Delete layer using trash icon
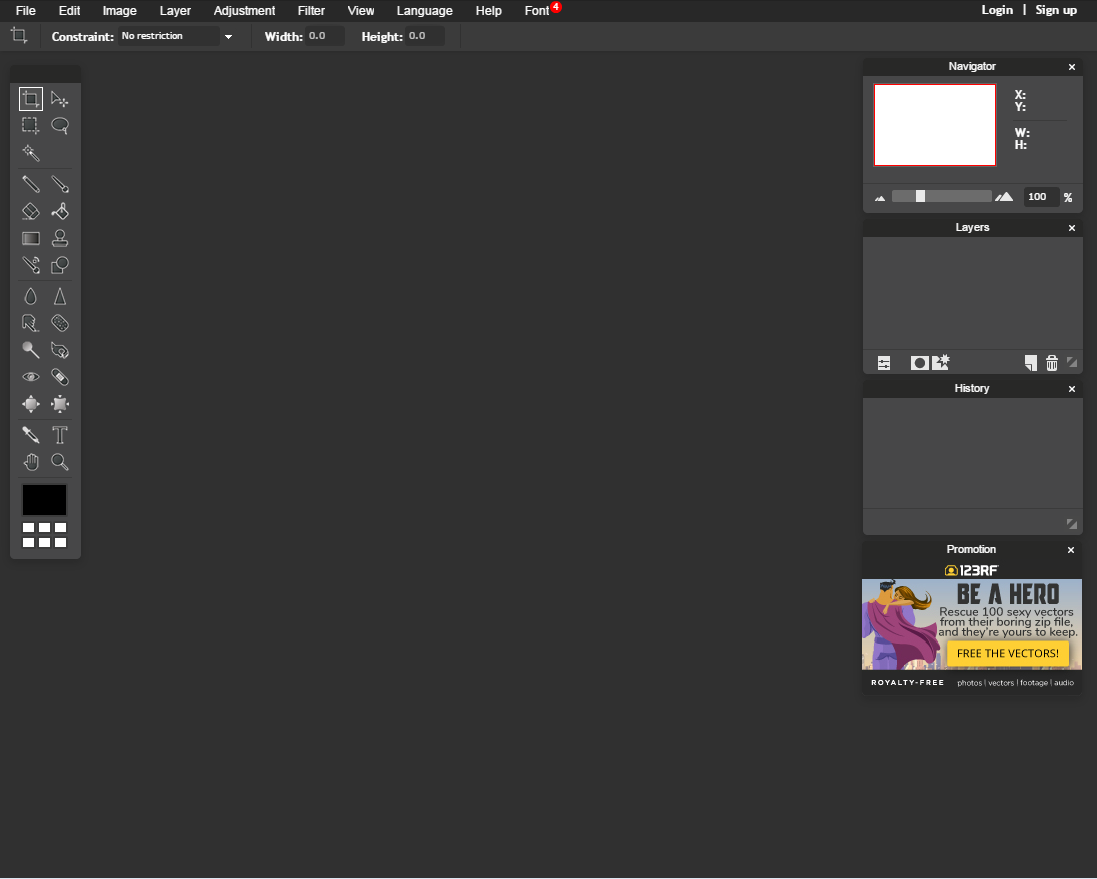 1052,363
